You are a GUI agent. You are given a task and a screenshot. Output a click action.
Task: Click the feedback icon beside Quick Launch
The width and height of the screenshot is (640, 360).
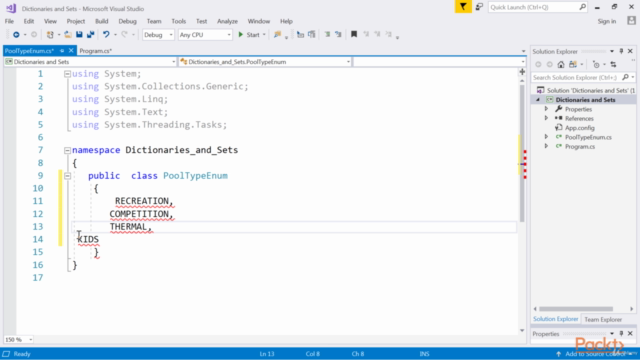point(479,7)
